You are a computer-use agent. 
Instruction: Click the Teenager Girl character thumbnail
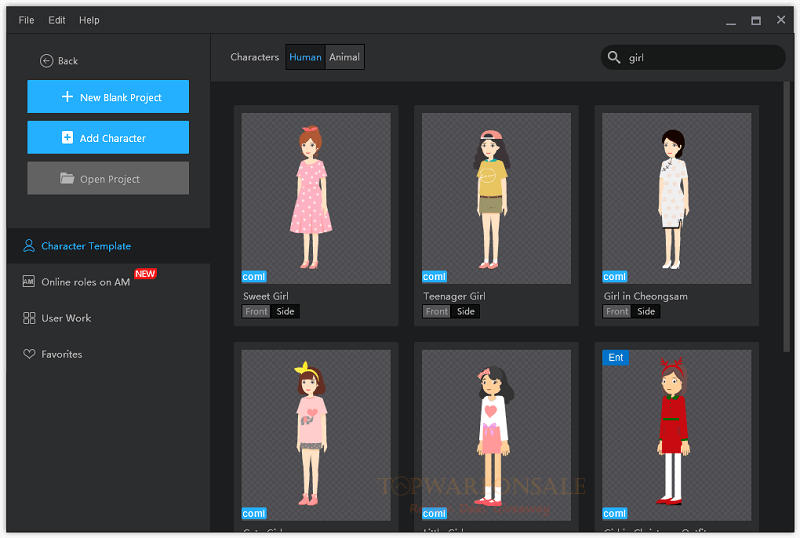(x=496, y=199)
